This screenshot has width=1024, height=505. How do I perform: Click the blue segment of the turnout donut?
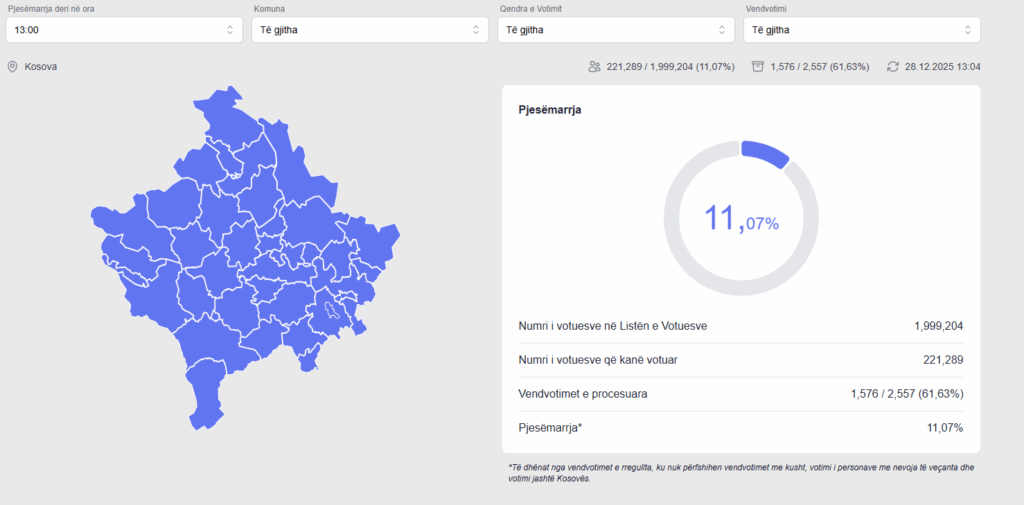point(765,152)
